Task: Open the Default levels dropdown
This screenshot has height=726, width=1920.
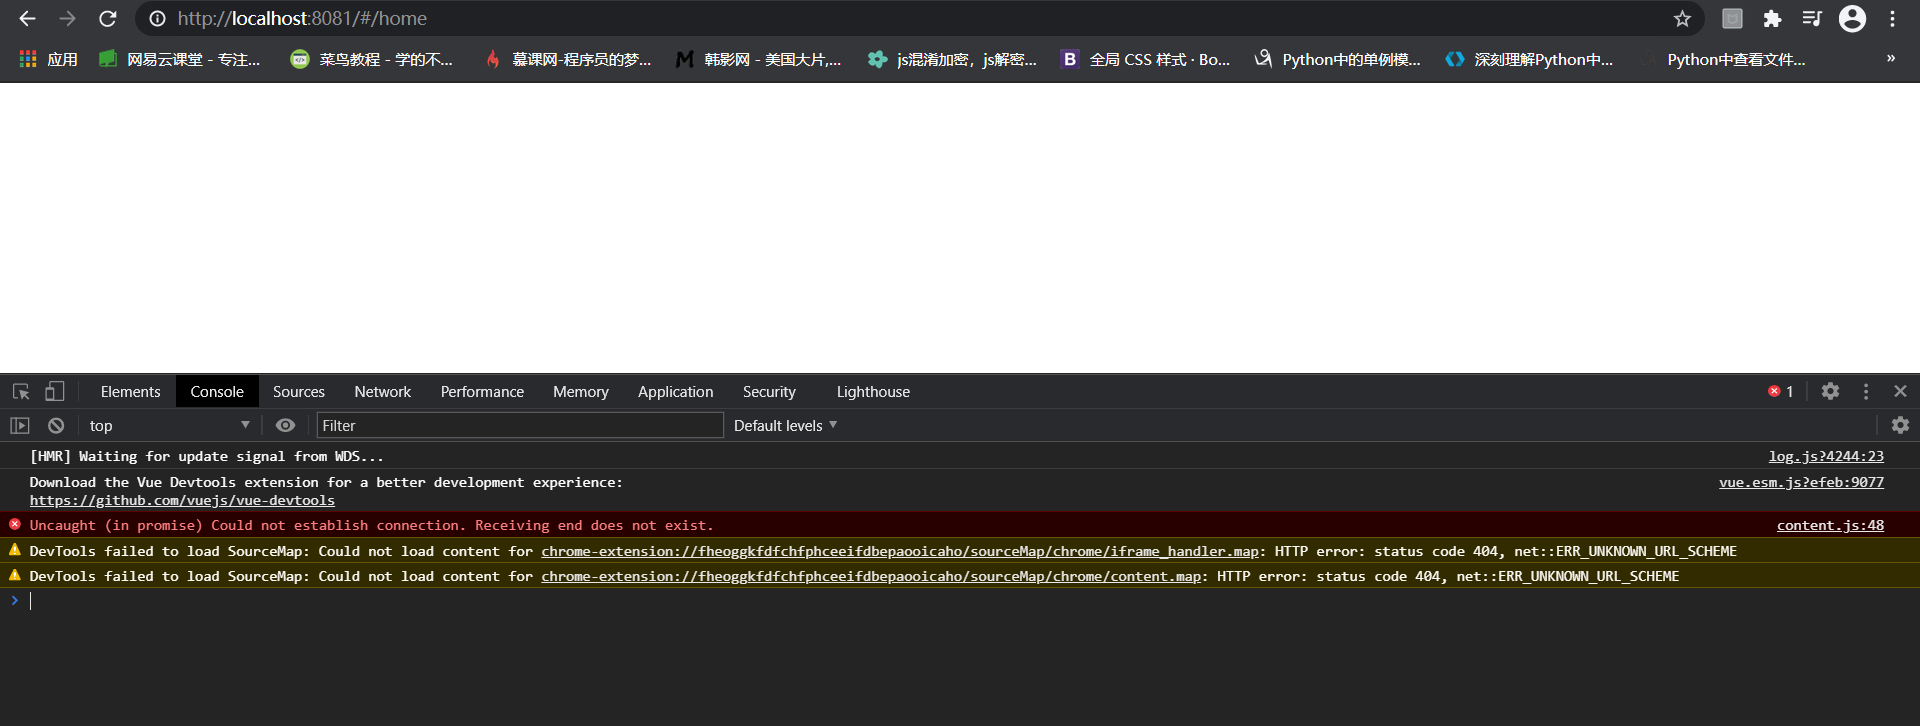Action: click(x=785, y=425)
